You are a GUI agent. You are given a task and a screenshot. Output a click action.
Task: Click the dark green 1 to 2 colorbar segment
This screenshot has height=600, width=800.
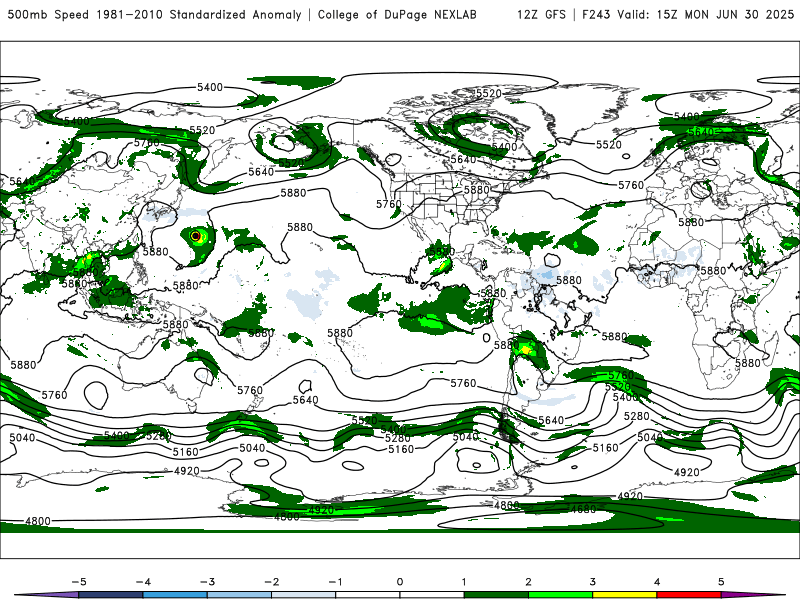click(x=496, y=595)
